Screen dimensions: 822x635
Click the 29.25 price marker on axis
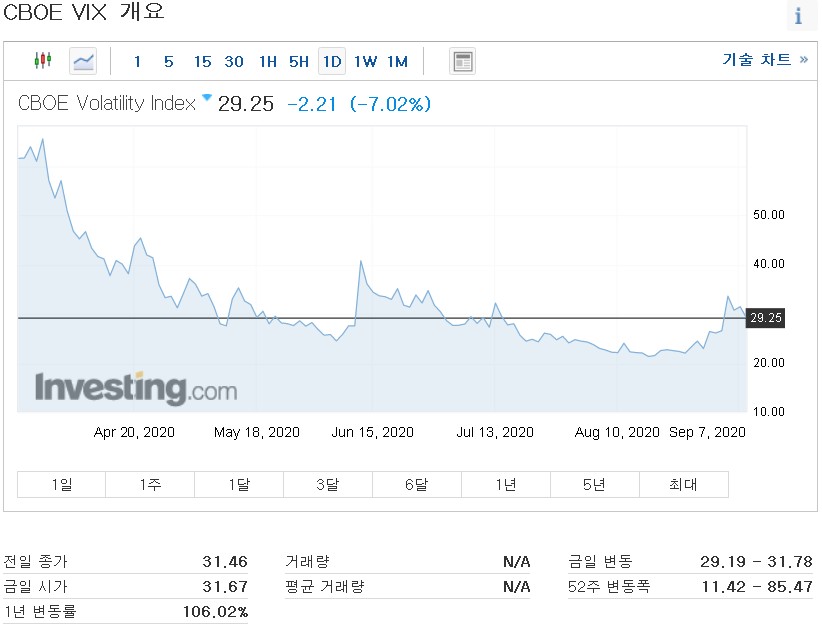click(x=765, y=318)
